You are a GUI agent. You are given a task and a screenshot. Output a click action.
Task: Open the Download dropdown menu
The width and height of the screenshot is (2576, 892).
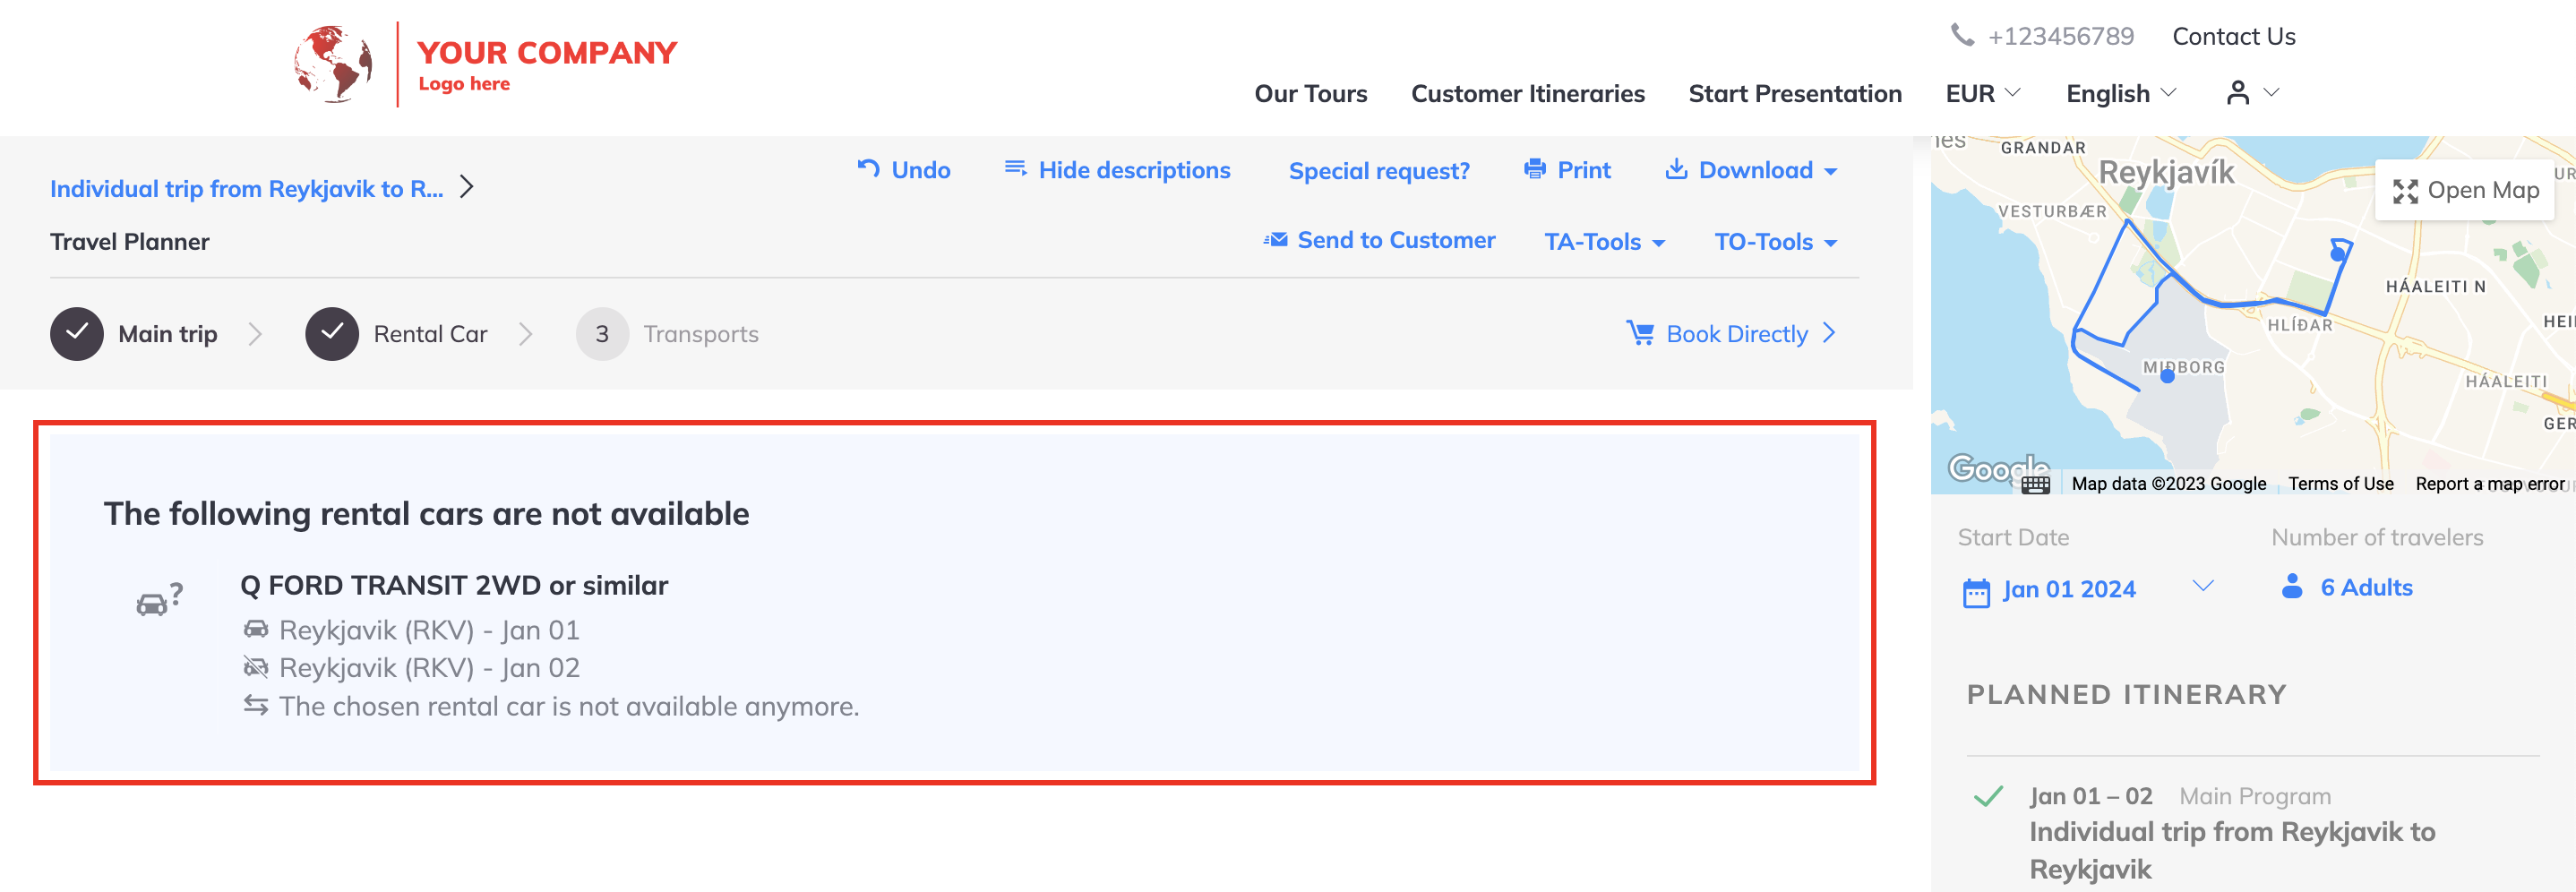tap(1751, 170)
